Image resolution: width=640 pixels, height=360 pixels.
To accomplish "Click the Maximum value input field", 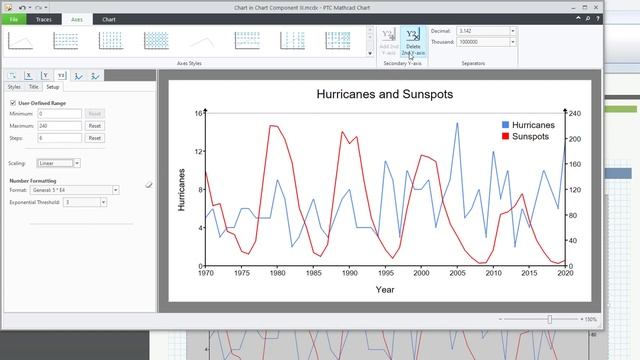I will pyautogui.click(x=60, y=126).
